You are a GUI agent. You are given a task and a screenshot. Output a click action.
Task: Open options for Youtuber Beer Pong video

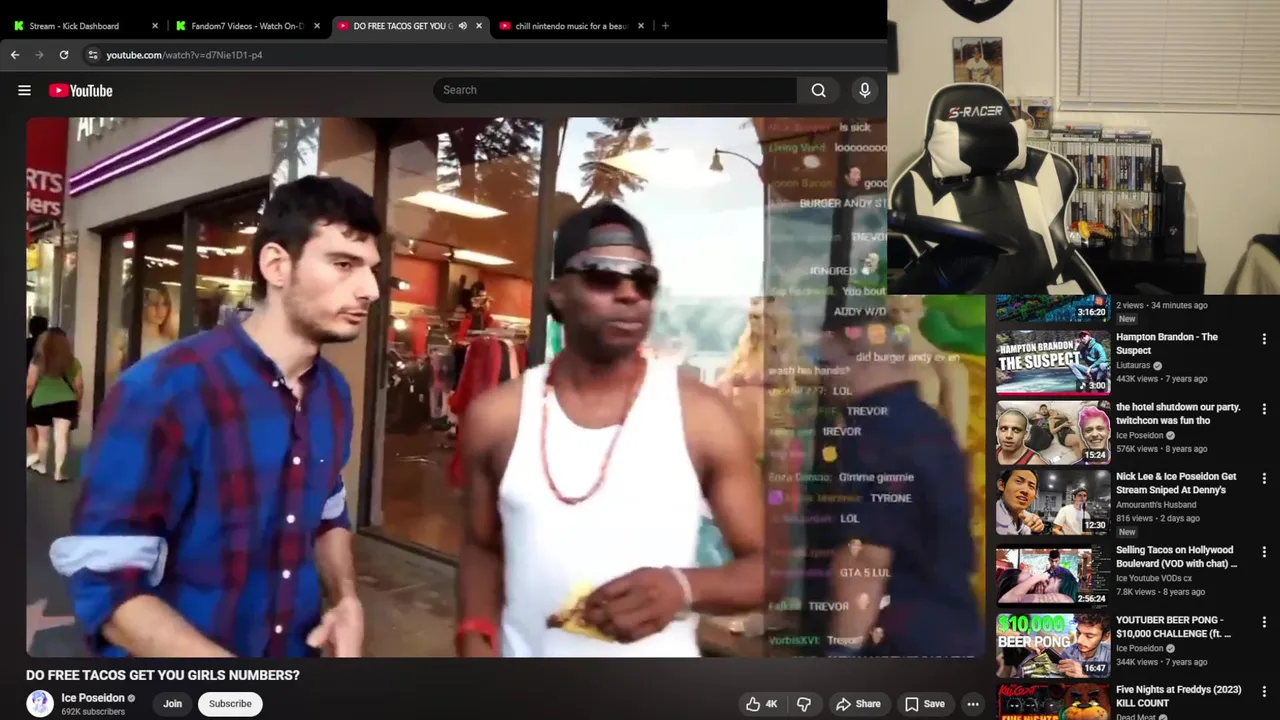1264,622
